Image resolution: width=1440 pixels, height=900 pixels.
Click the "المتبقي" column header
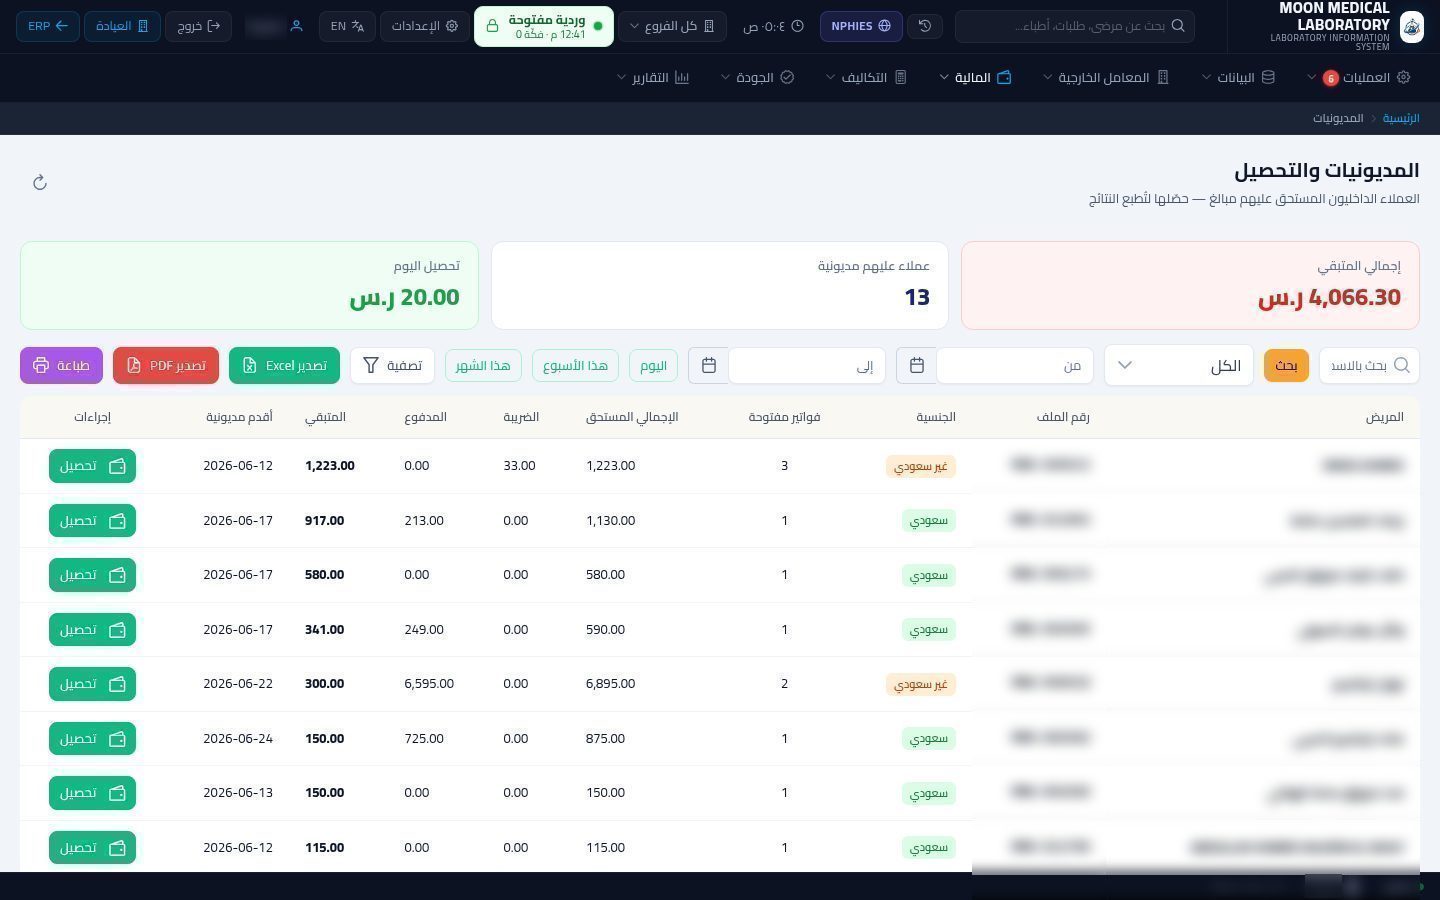325,417
